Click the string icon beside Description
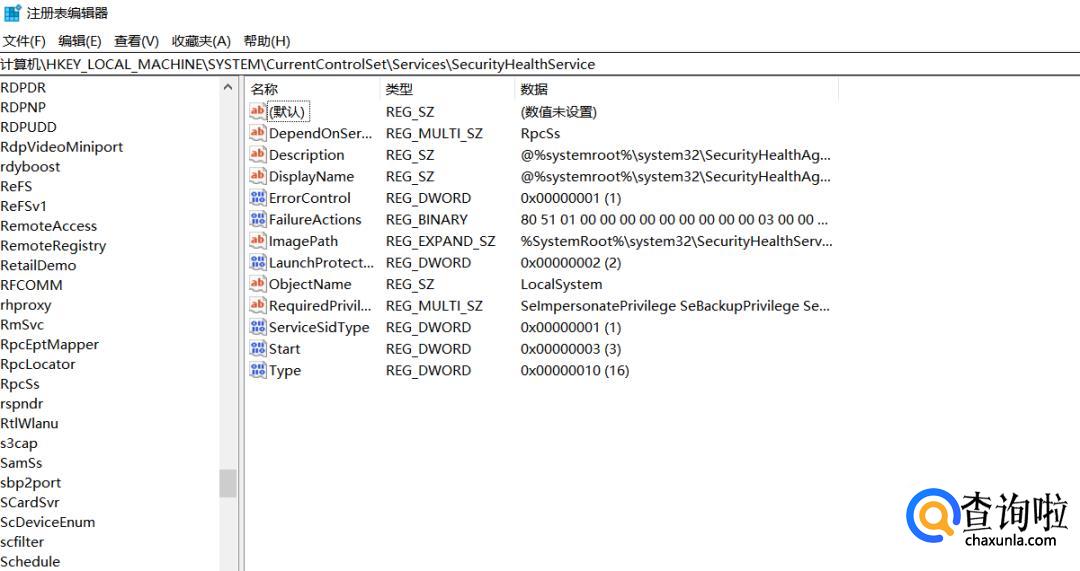1080x571 pixels. click(258, 154)
